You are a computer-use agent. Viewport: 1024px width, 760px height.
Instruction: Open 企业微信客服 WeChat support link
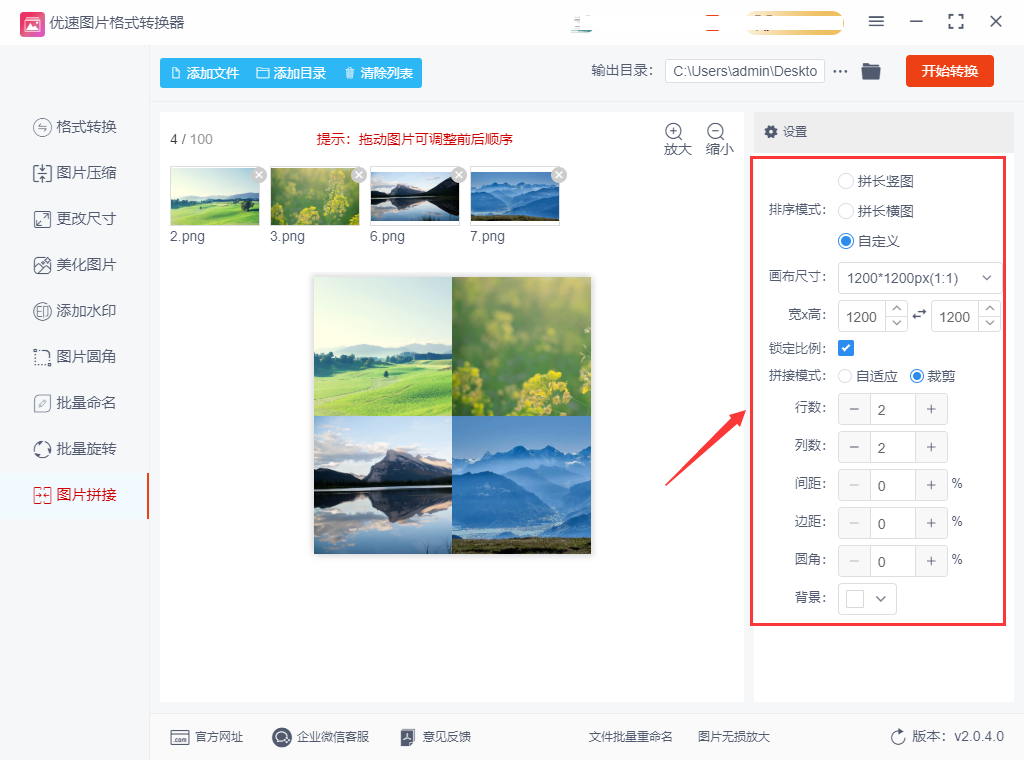pyautogui.click(x=321, y=737)
